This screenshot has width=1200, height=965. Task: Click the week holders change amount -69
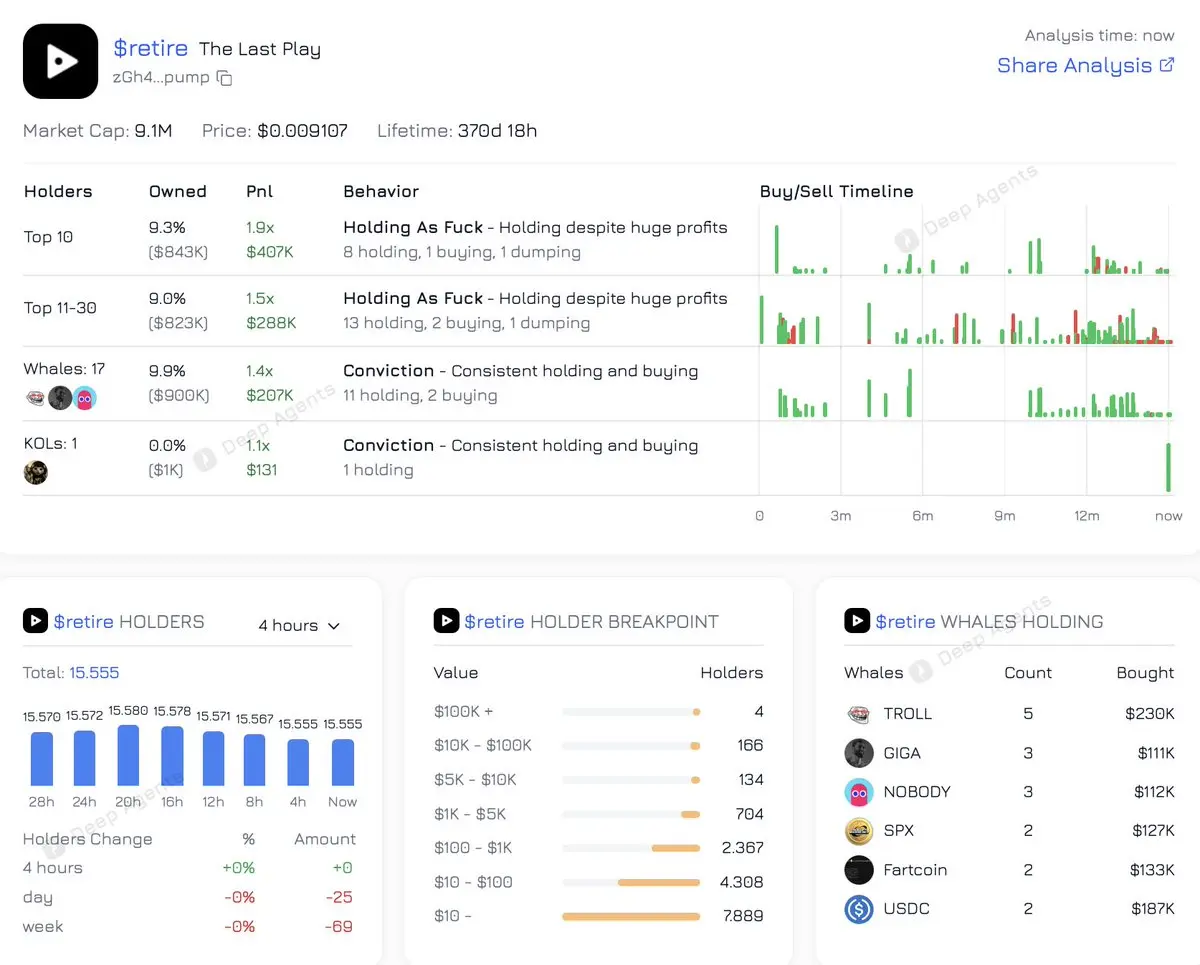tap(339, 927)
